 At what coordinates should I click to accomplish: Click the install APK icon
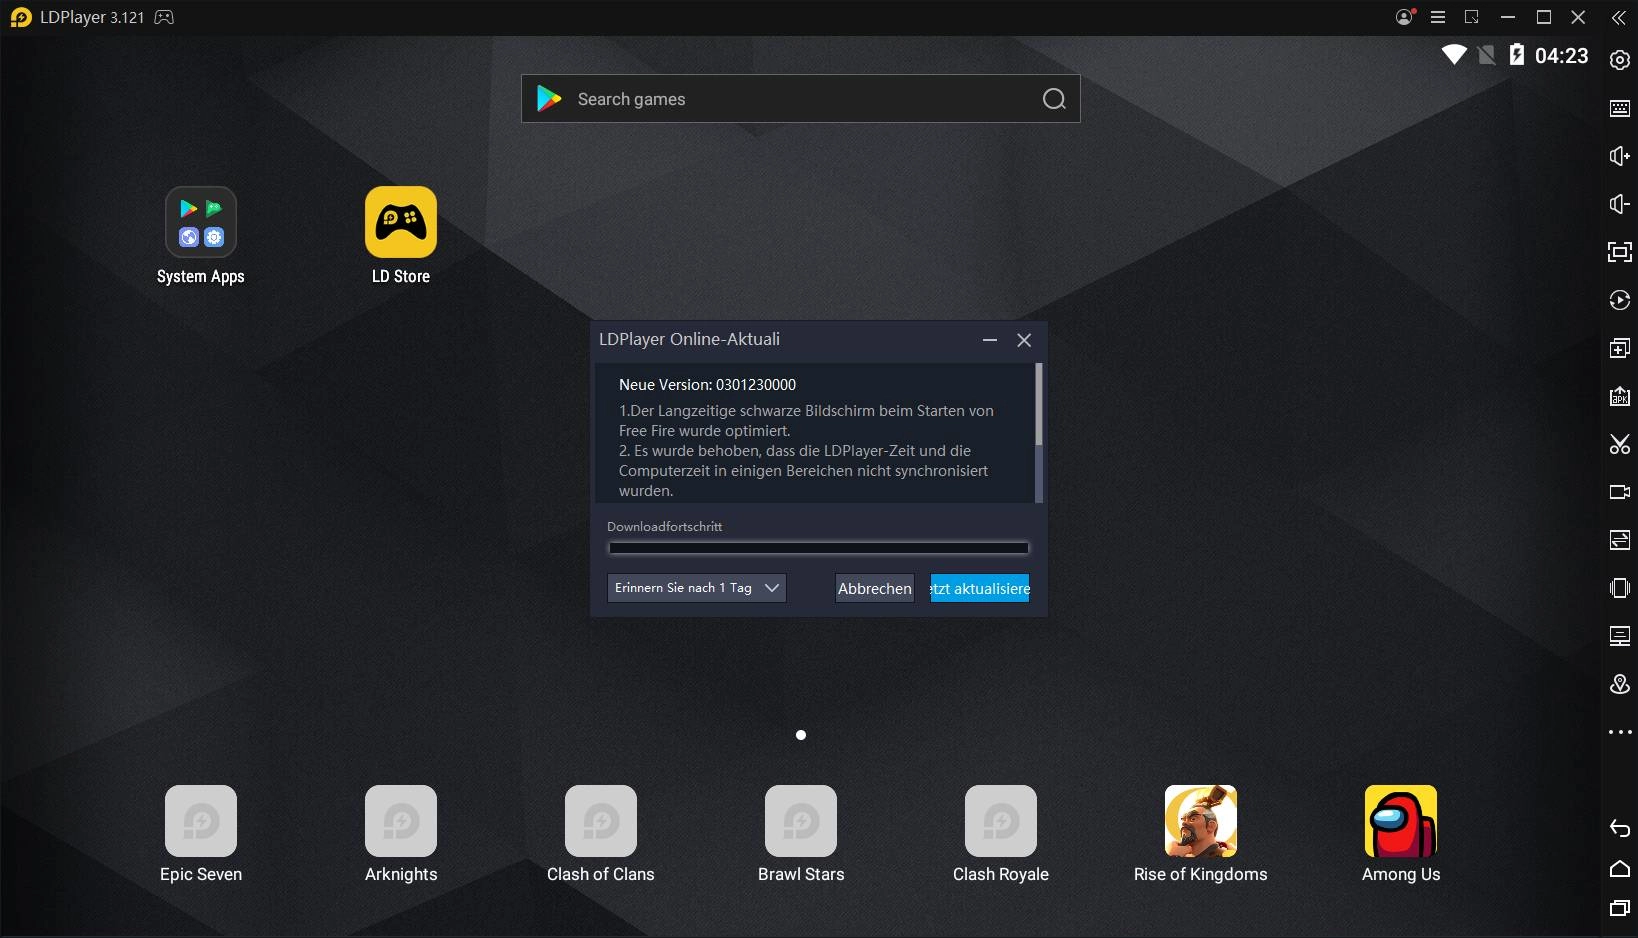(x=1619, y=396)
